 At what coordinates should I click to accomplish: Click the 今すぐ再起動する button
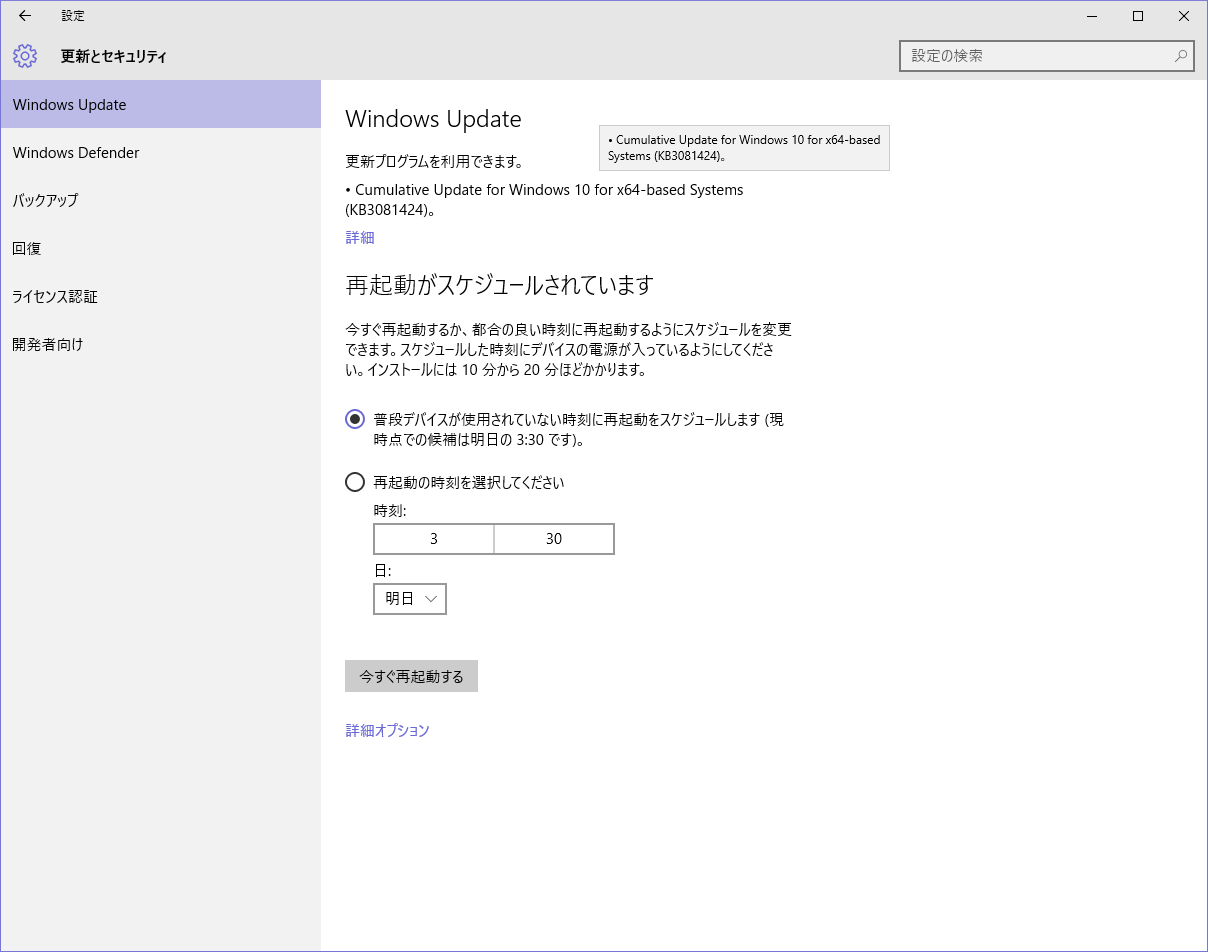pyautogui.click(x=411, y=676)
